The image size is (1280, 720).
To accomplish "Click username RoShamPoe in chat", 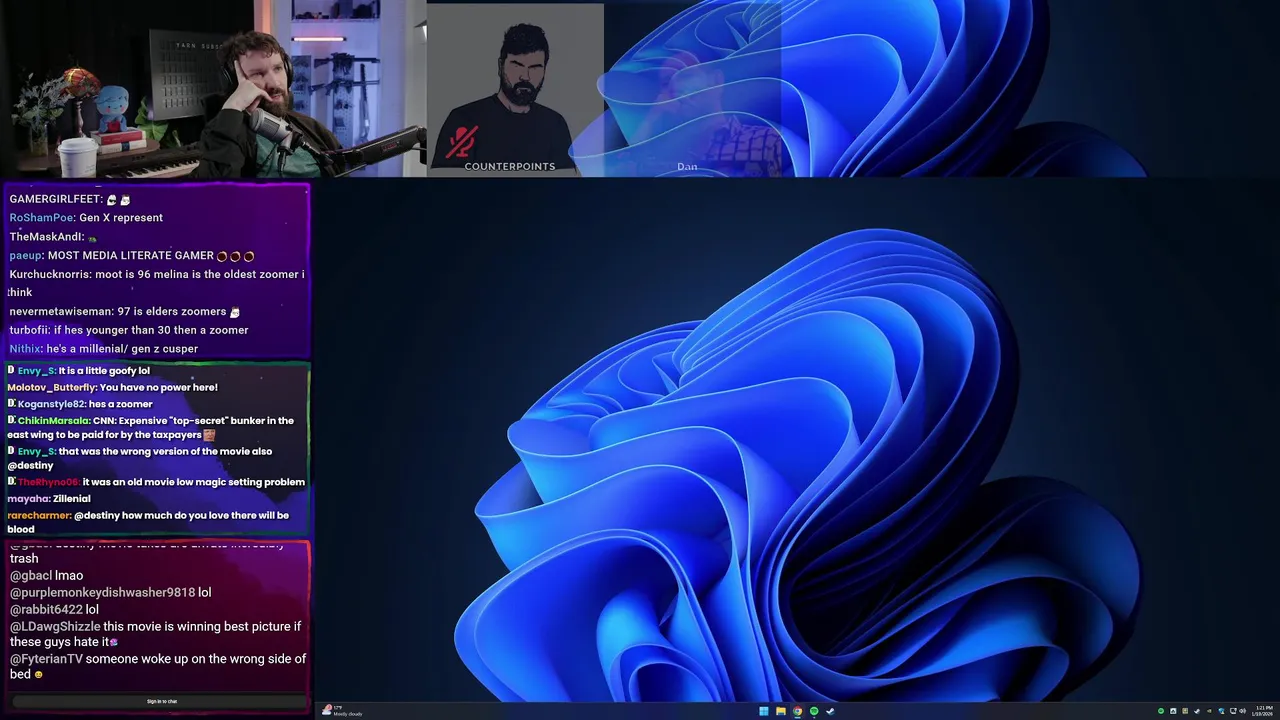I will coord(42,217).
